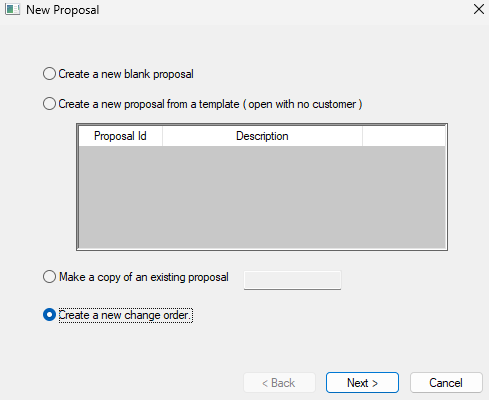Click the existing proposal number input field
489x400 pixels.
pos(292,280)
